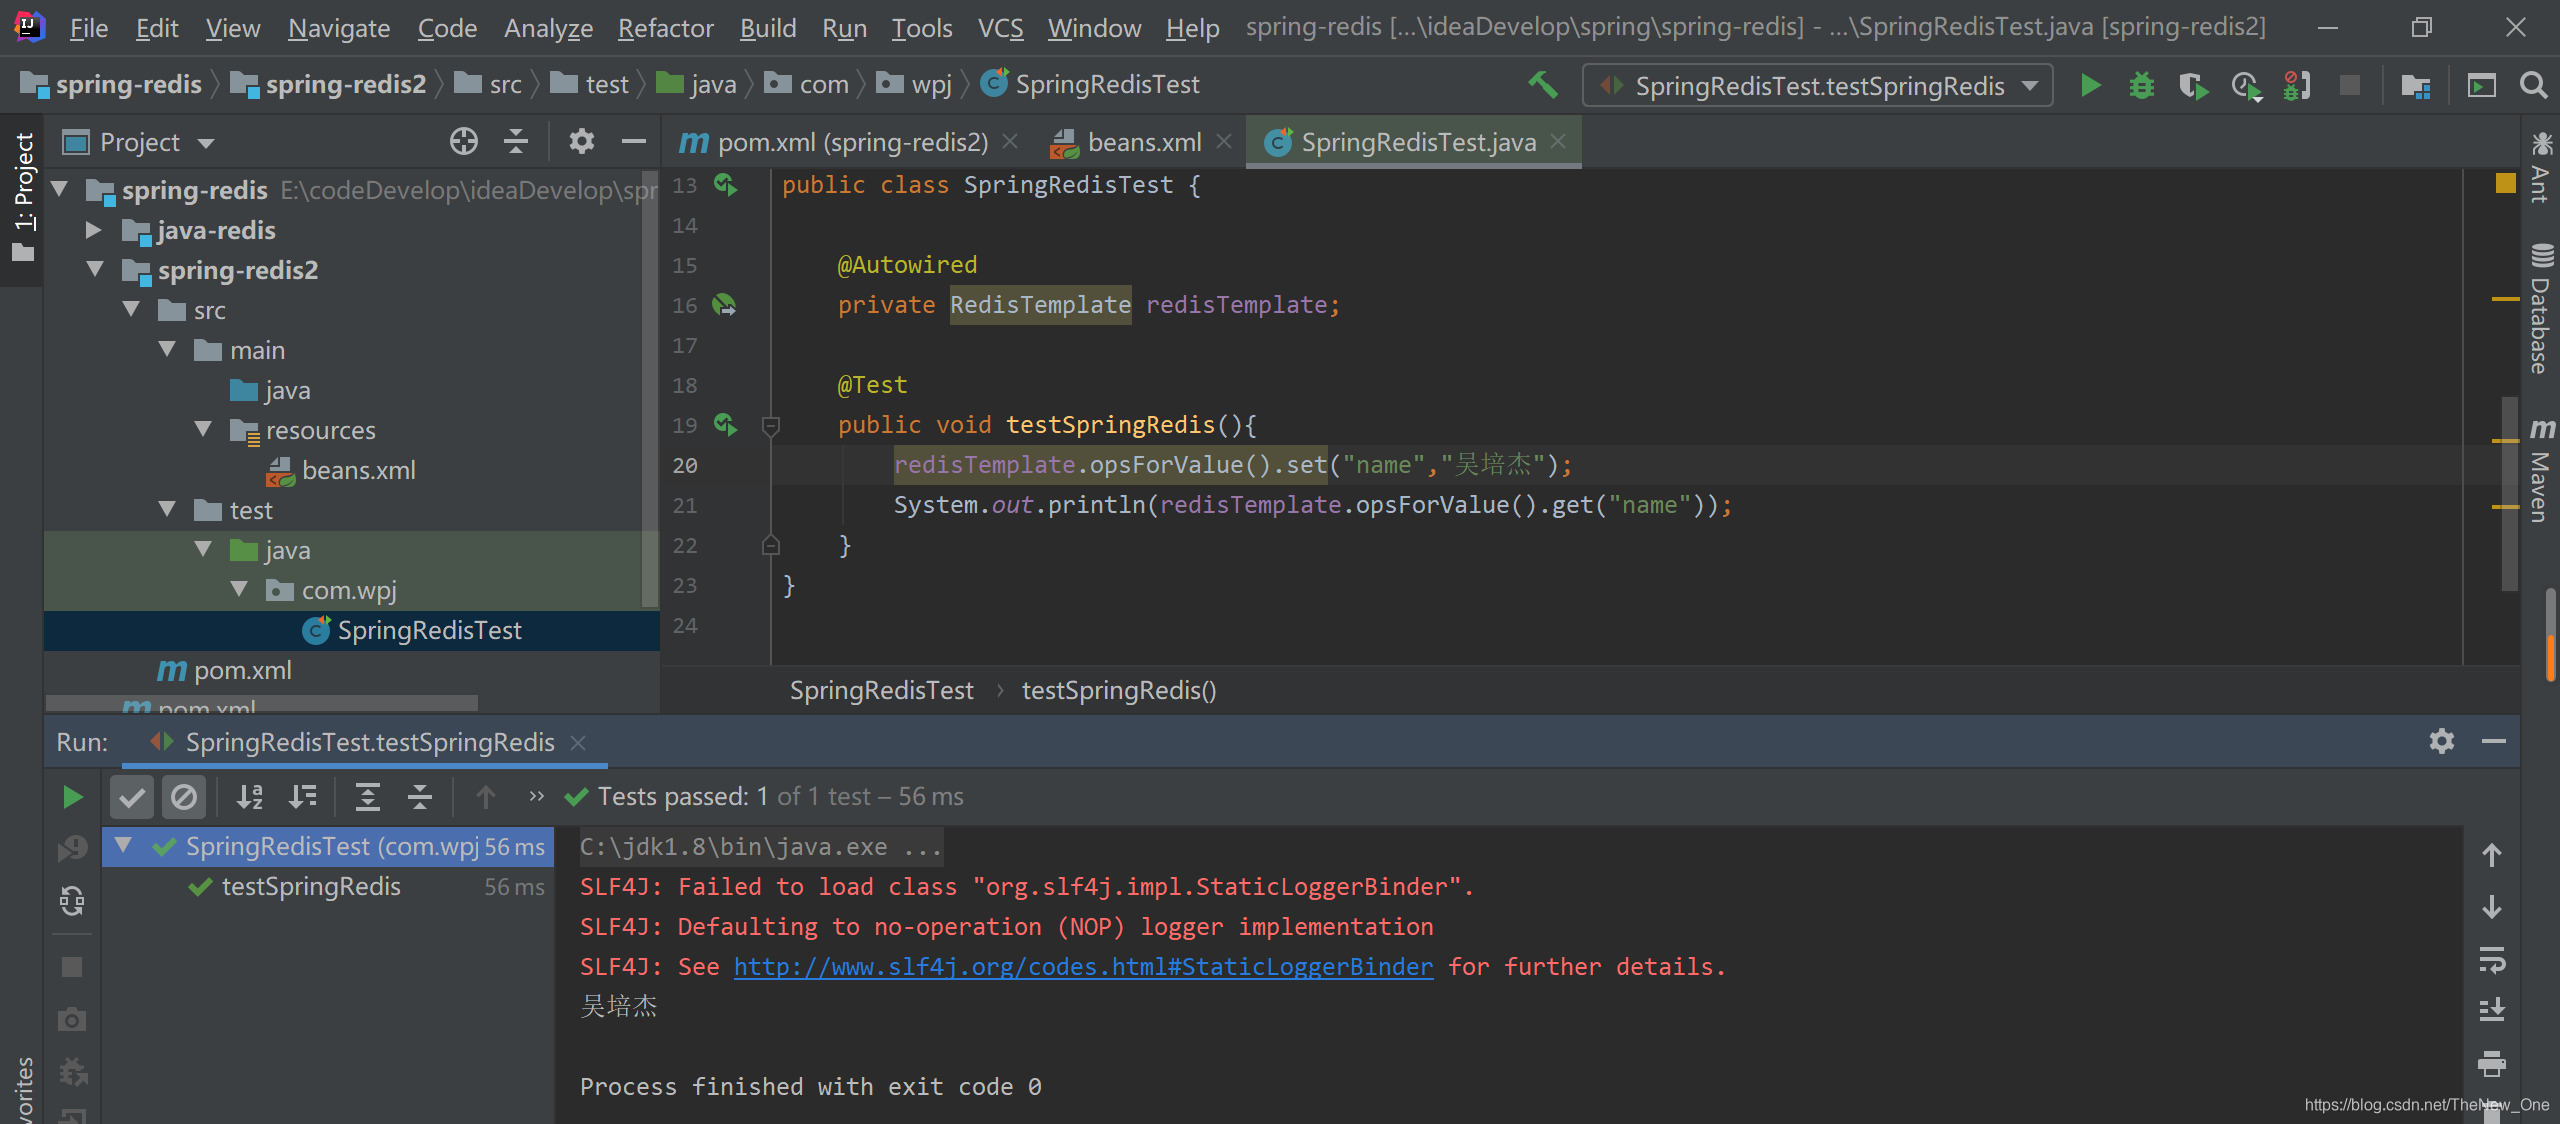Click the Profiler run icon in toolbar
This screenshot has width=2560, height=1124.
point(2246,86)
